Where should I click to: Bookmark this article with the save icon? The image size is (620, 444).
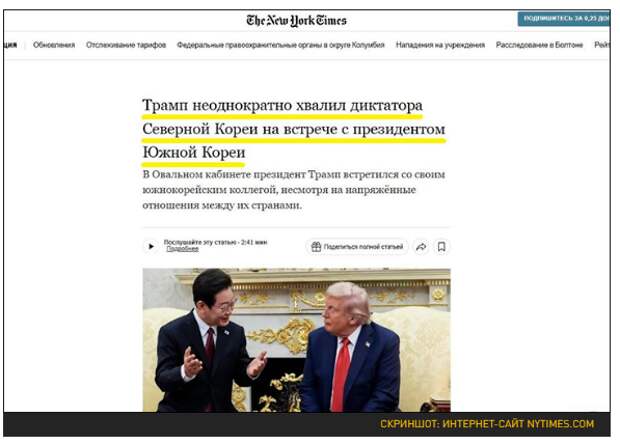pos(441,247)
